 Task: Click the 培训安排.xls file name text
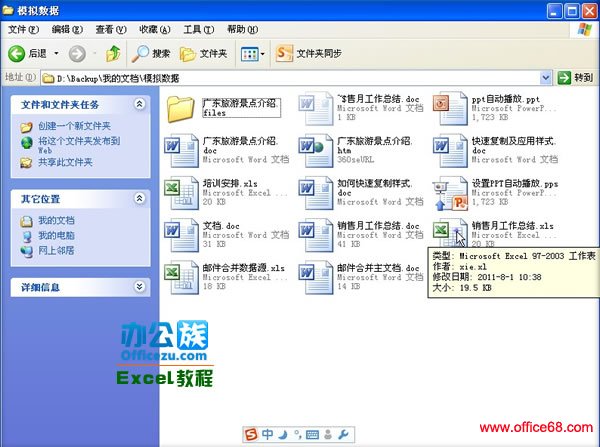(230, 183)
